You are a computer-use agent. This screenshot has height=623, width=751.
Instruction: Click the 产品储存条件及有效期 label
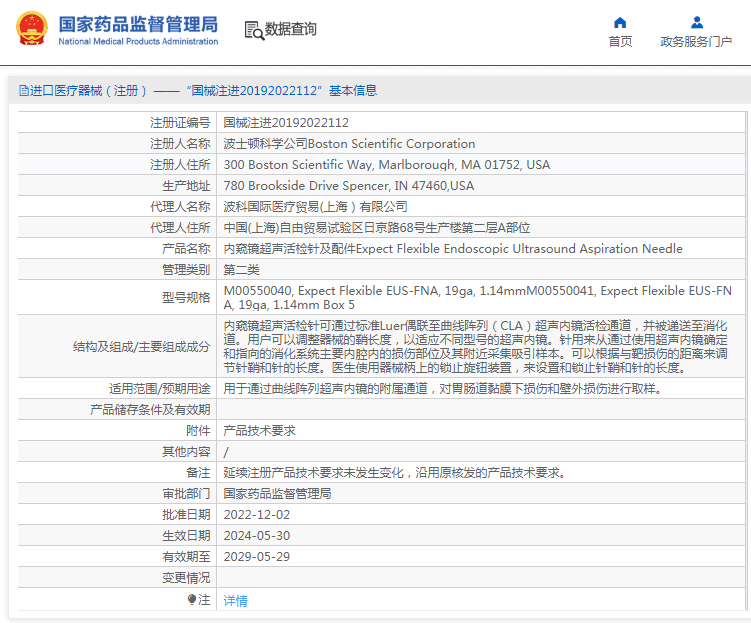[150, 409]
